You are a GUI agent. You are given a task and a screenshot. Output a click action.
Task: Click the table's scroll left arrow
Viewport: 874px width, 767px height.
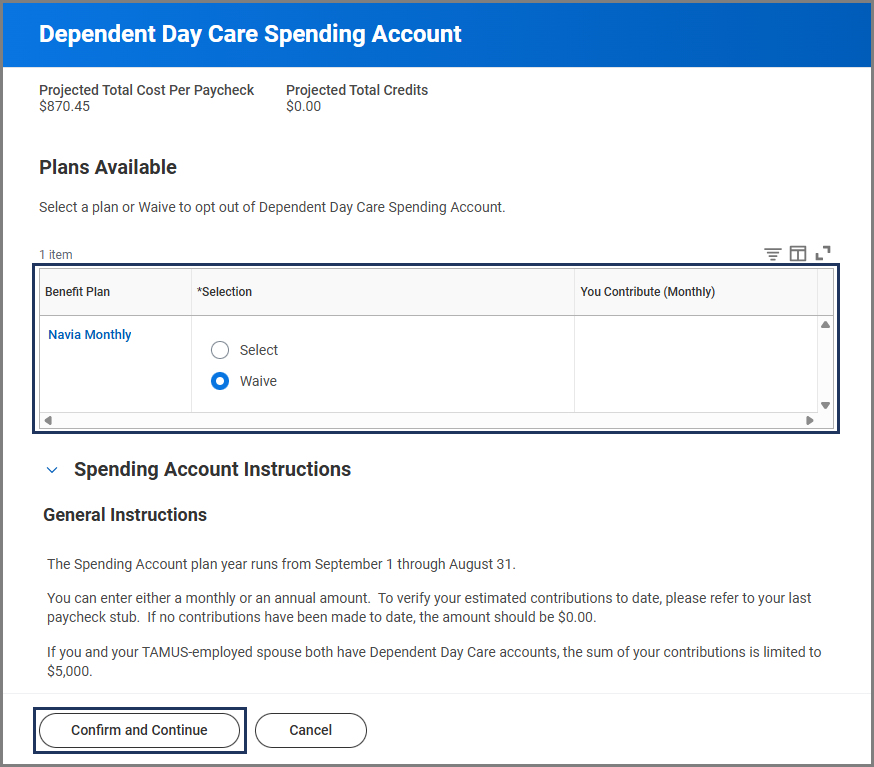click(x=47, y=421)
